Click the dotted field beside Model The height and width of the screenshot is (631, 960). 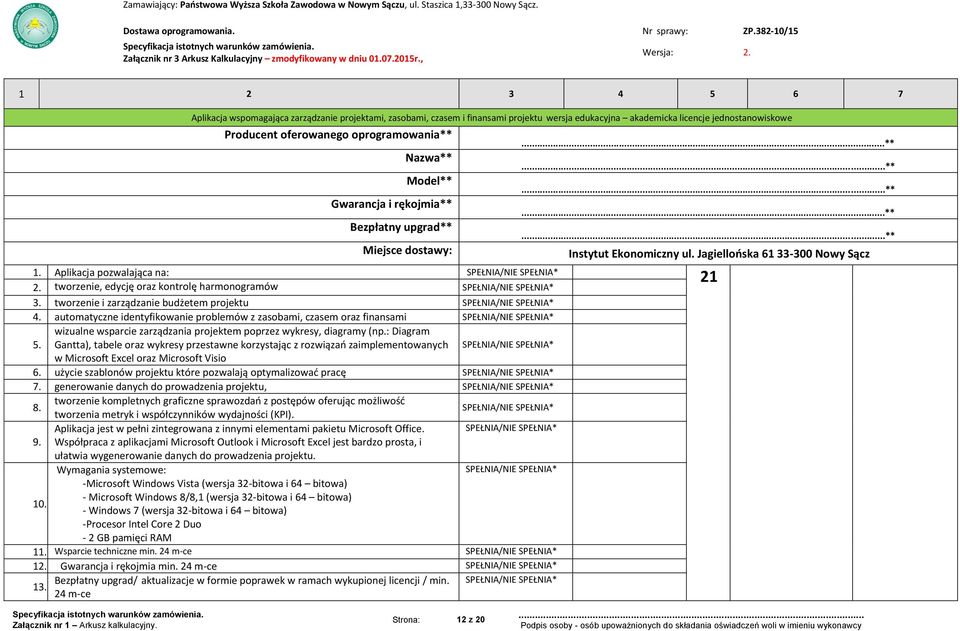coord(708,190)
